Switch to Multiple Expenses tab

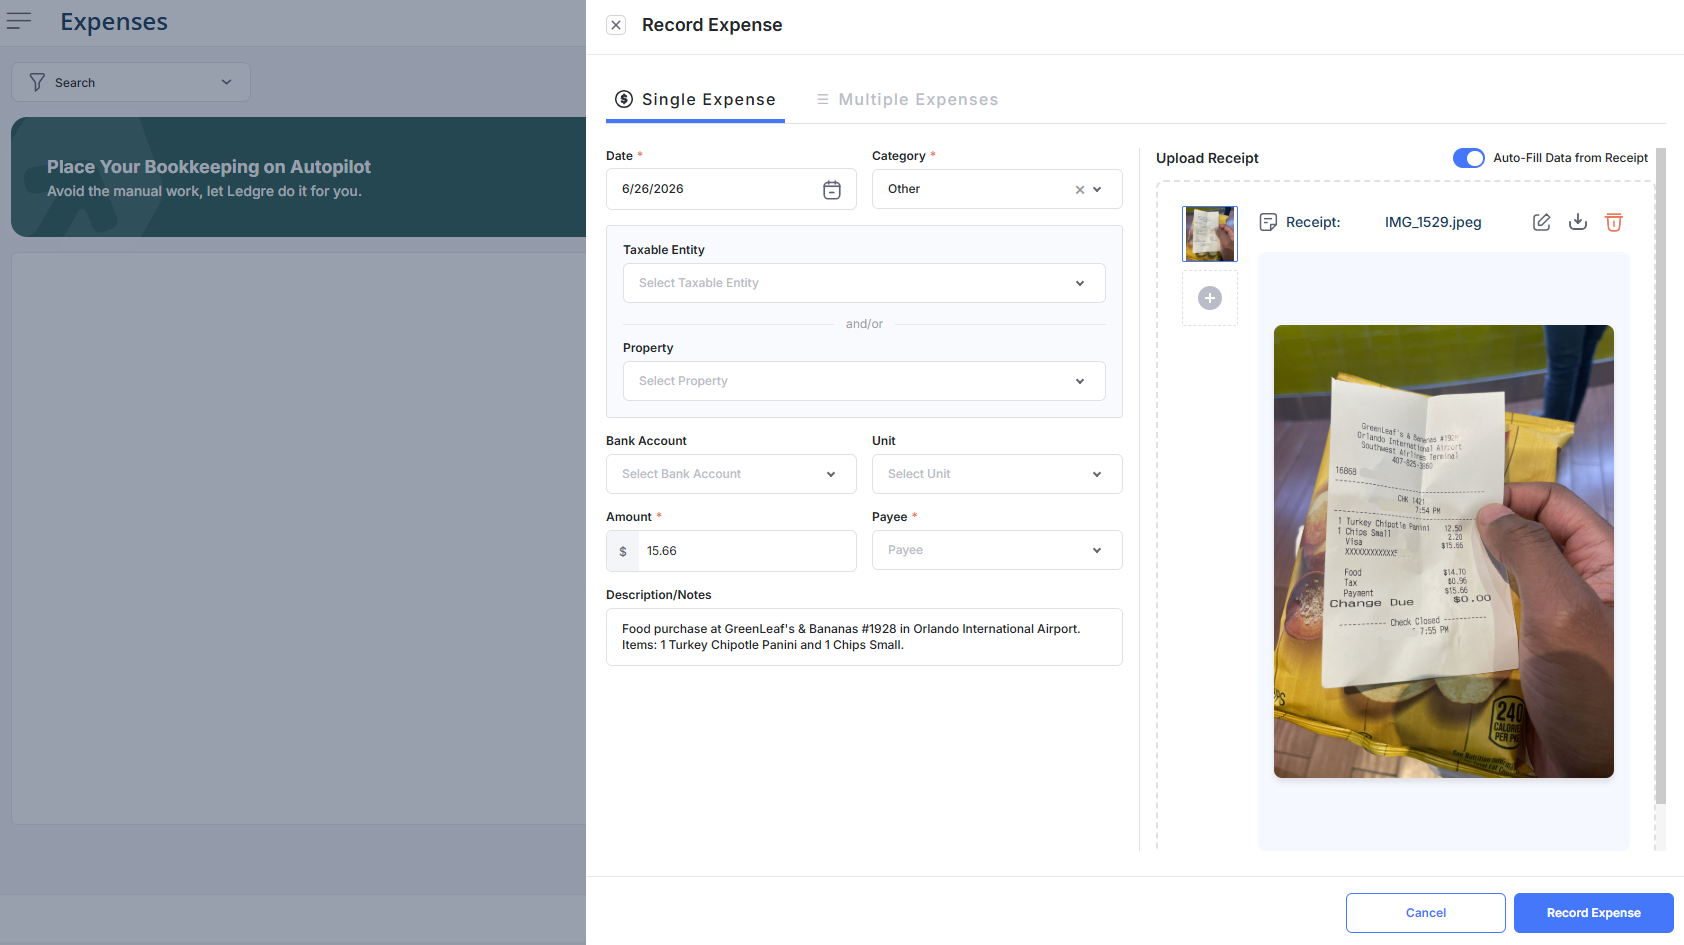907,99
